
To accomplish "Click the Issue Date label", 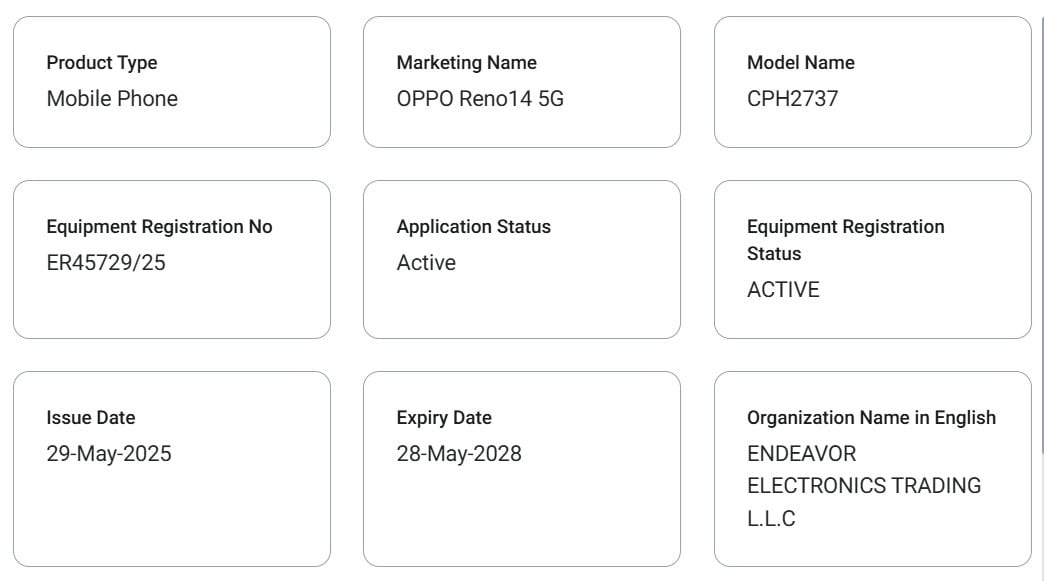I will point(90,417).
